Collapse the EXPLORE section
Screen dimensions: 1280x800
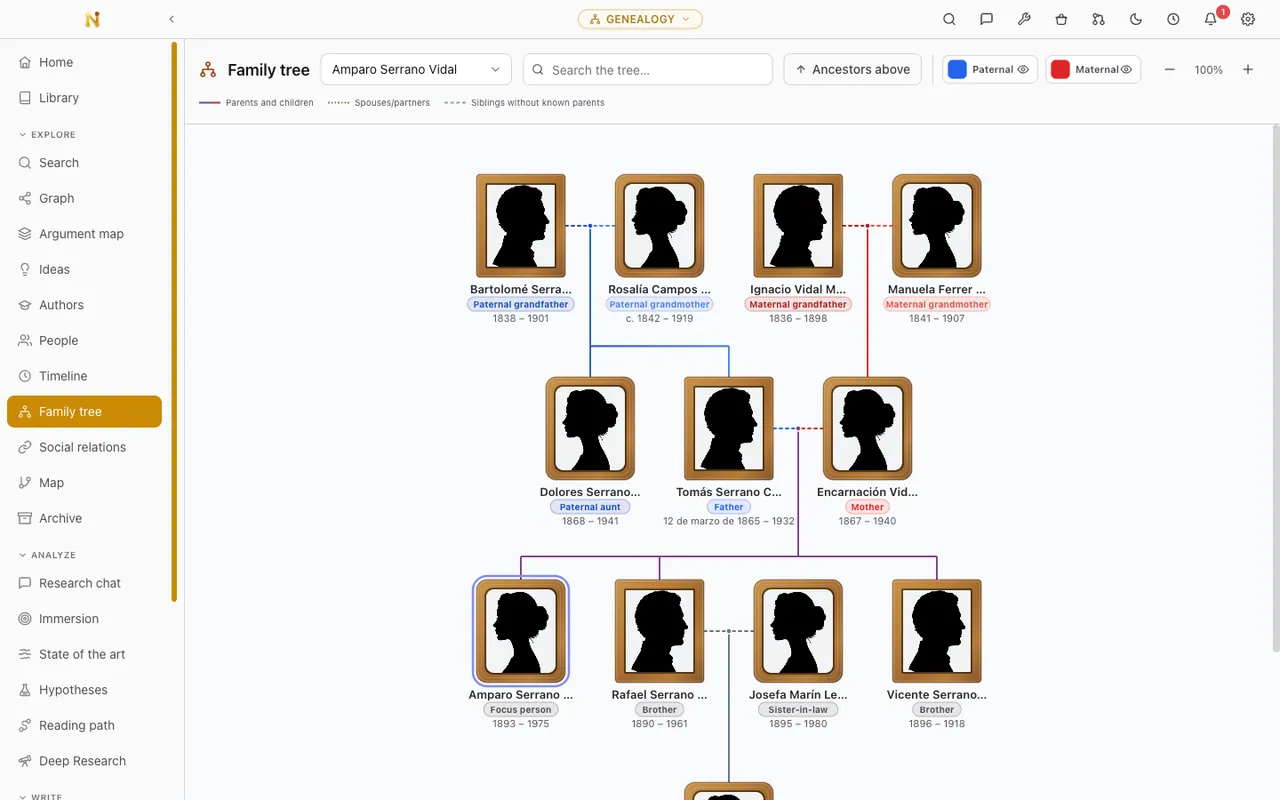point(47,134)
